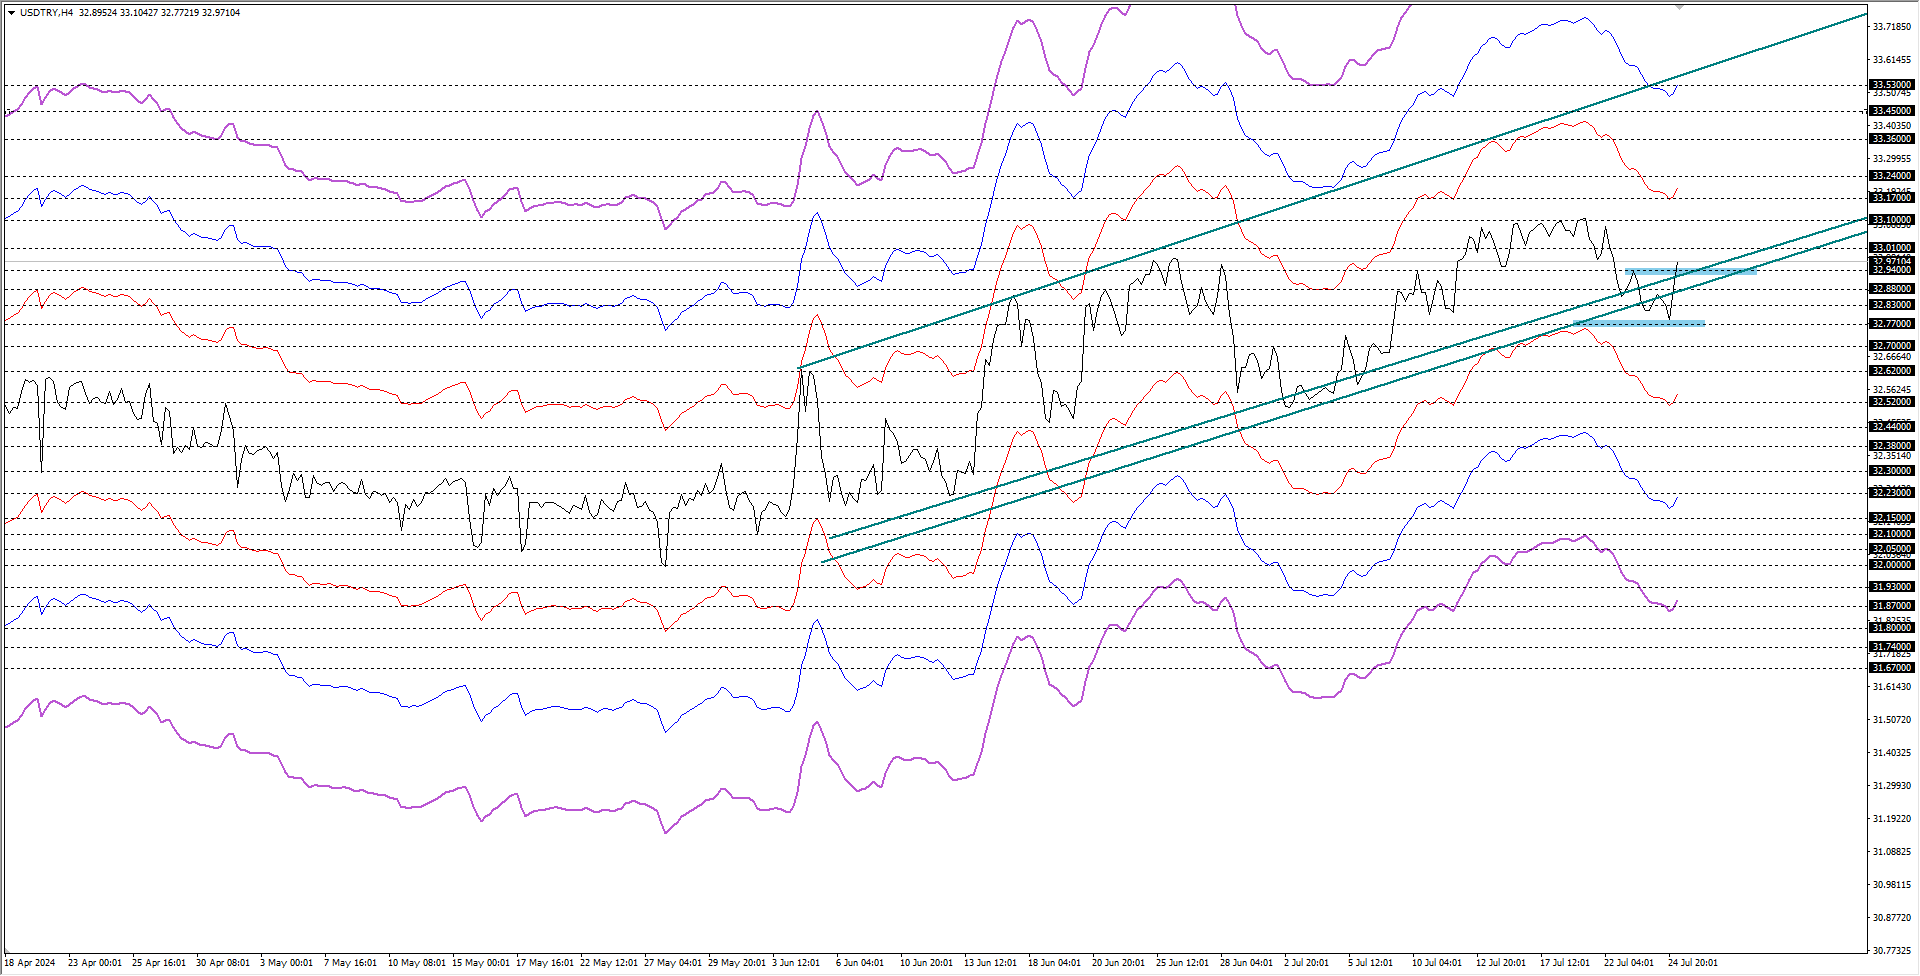Click the 32.44000 price label
This screenshot has width=1920, height=976.
click(1892, 427)
